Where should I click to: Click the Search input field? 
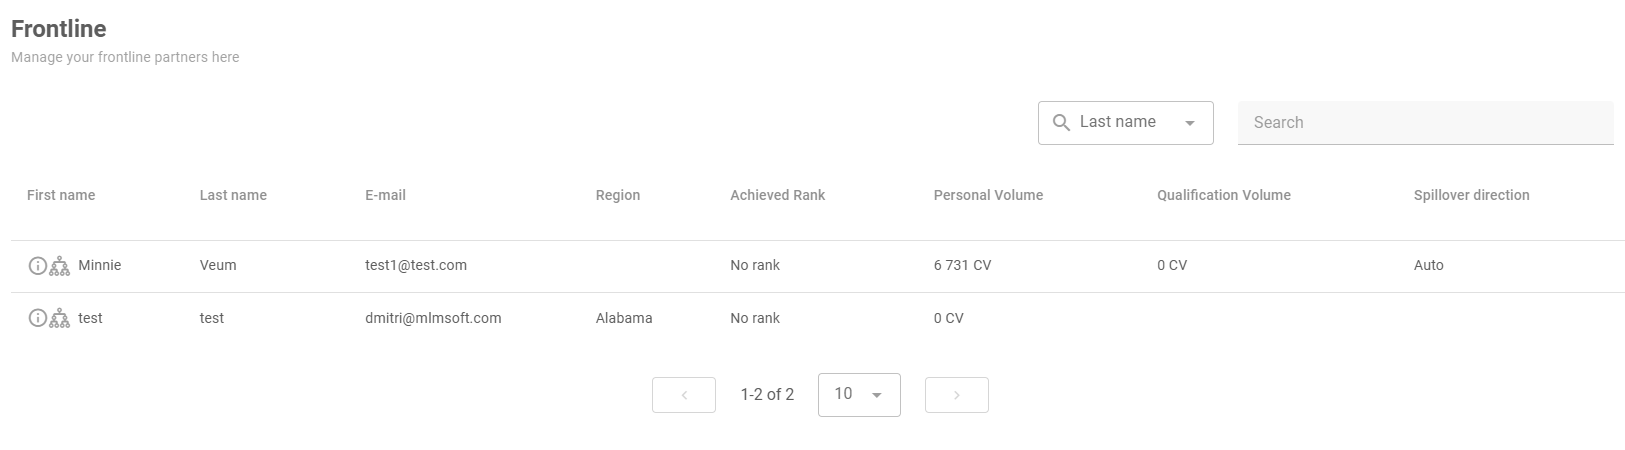coord(1425,123)
